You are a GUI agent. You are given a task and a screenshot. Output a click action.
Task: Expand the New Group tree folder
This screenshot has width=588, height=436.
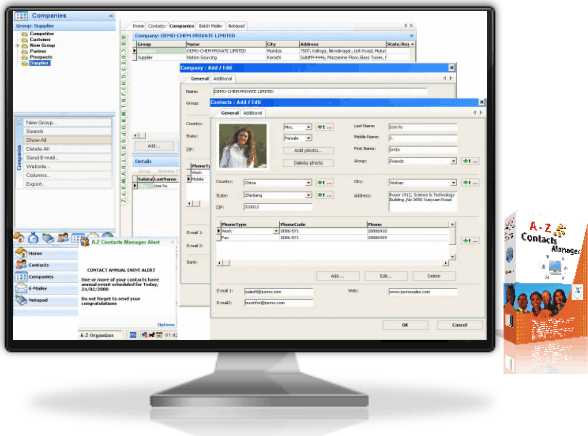point(17,45)
